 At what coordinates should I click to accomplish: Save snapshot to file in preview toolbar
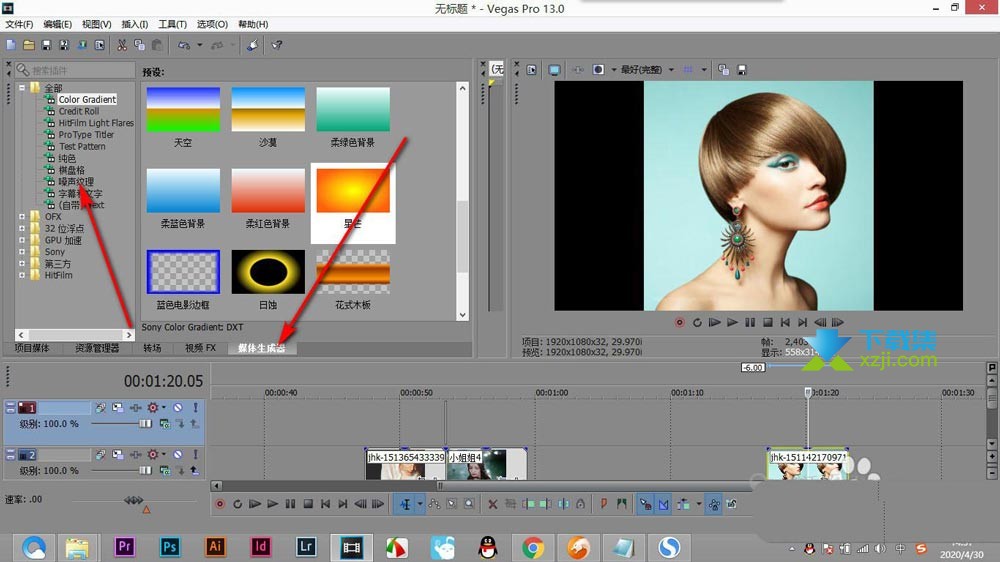(x=741, y=70)
